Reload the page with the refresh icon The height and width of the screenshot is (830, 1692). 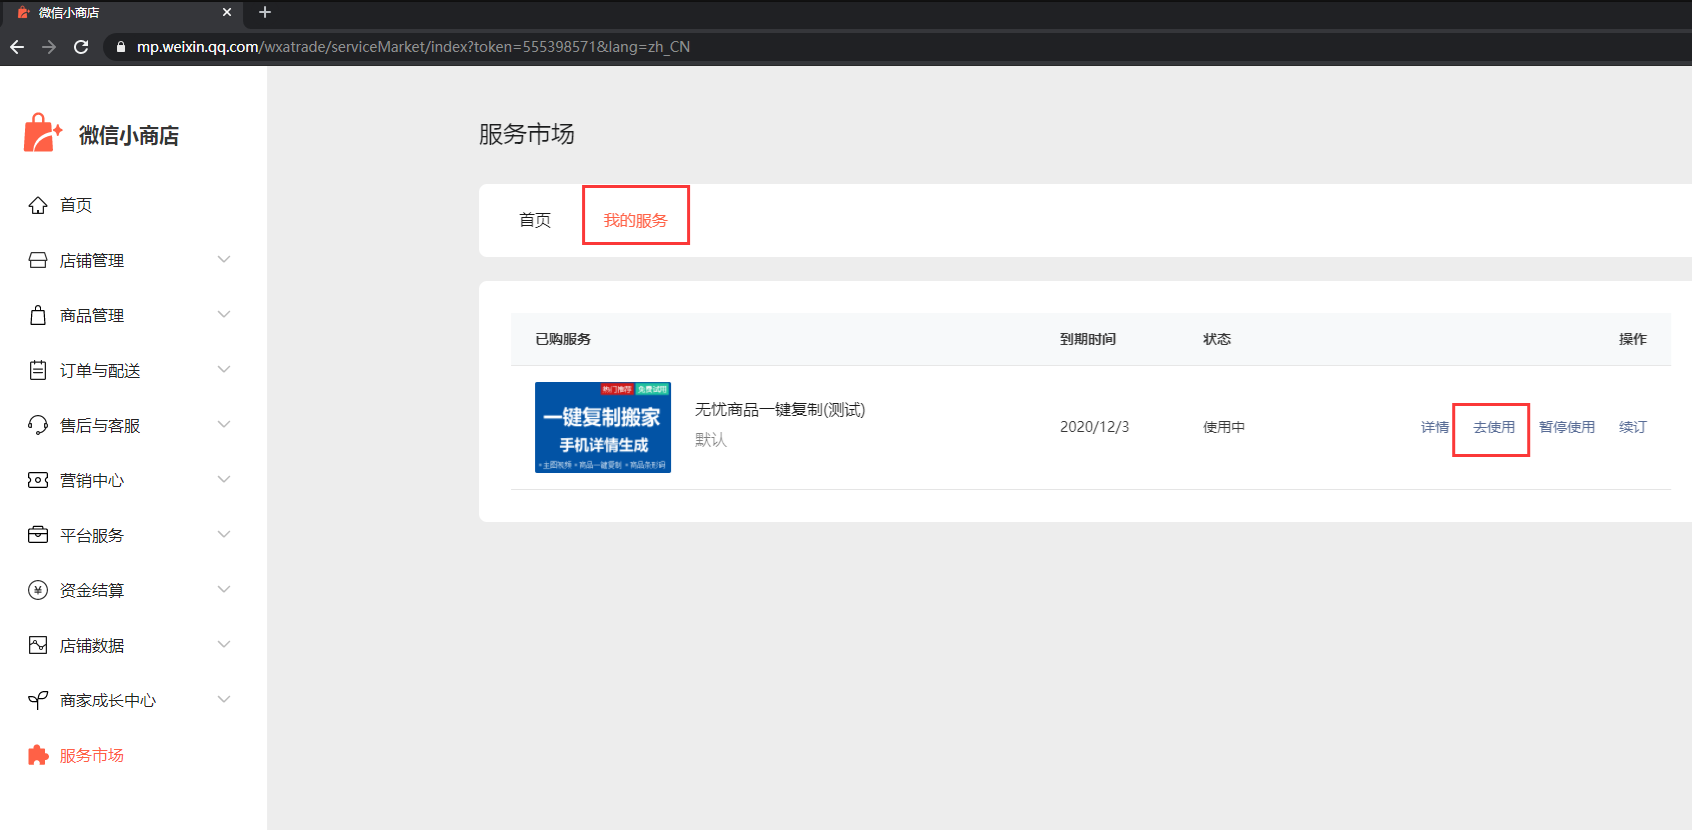(x=81, y=47)
